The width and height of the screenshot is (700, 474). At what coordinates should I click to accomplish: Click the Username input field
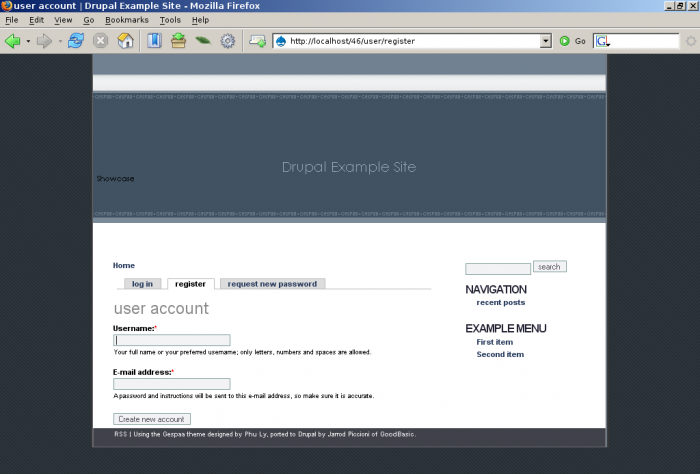coord(172,340)
